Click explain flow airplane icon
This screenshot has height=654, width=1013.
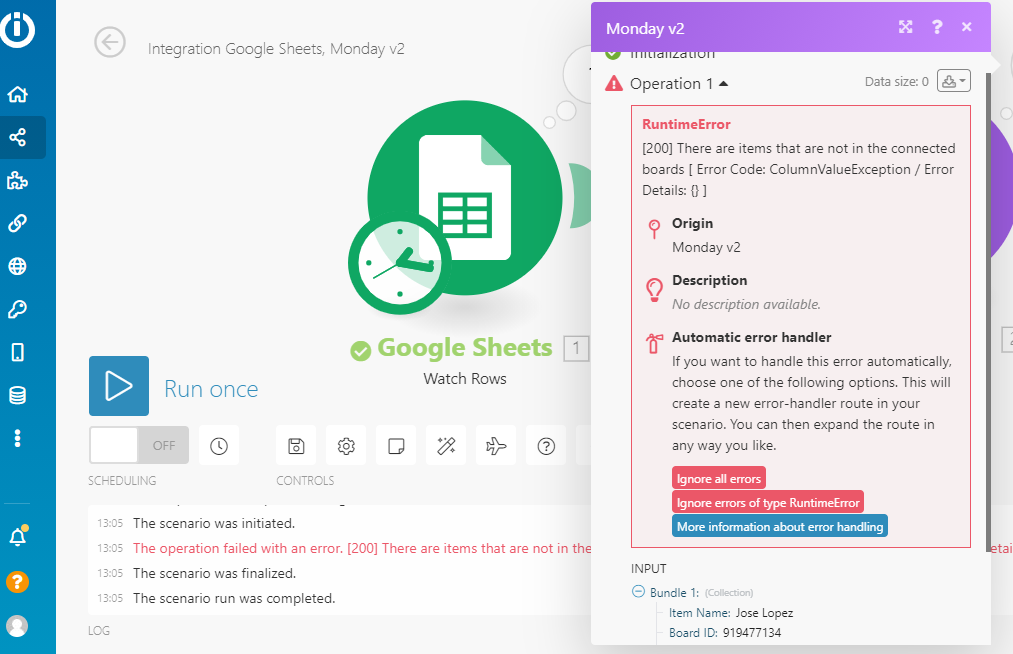[x=496, y=445]
